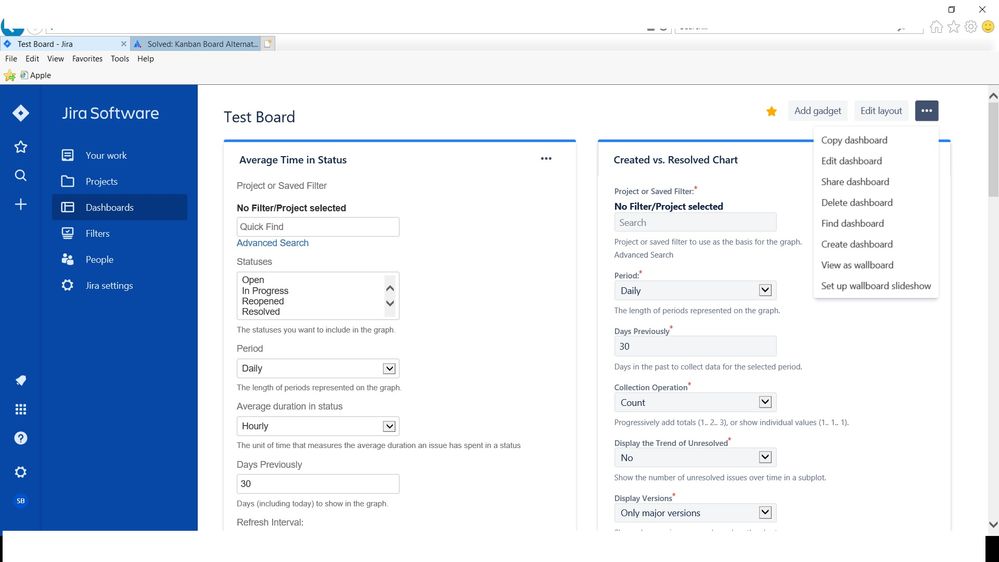999x562 pixels.
Task: Select Set up wallboard slideshow
Action: (x=876, y=286)
